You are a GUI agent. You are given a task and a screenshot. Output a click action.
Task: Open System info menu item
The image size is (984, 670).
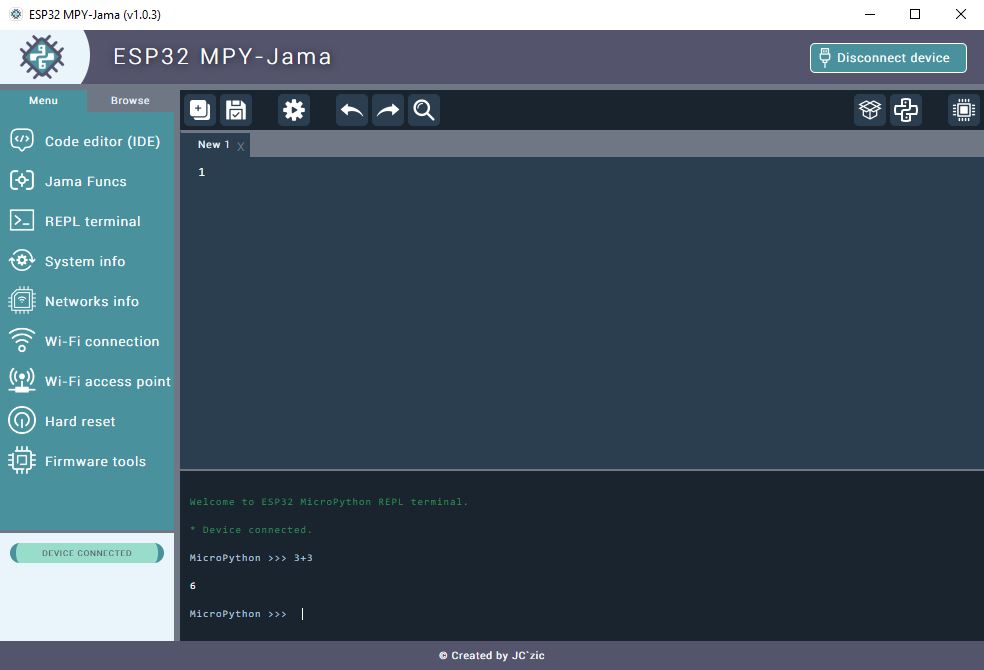tap(87, 261)
